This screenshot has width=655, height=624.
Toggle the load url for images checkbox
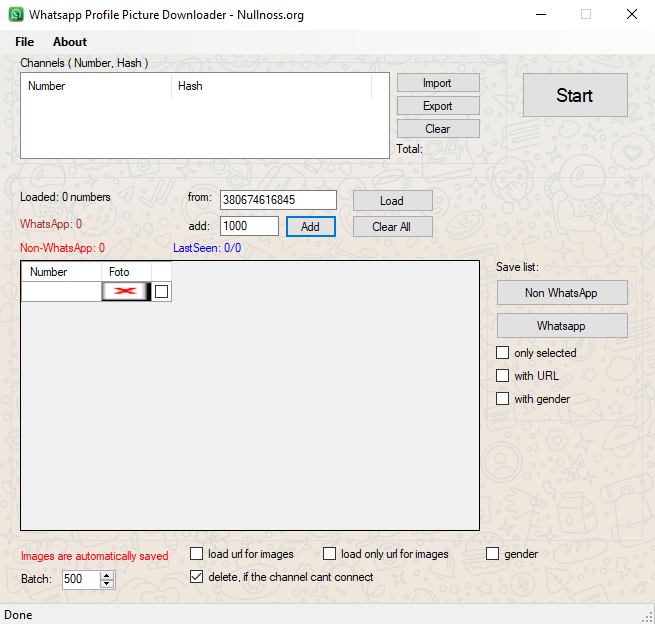(x=197, y=554)
